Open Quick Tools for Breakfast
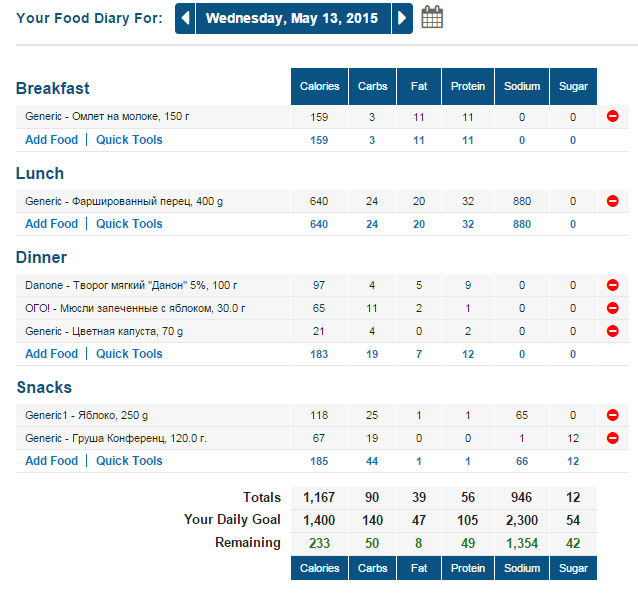The height and width of the screenshot is (597, 638). pyautogui.click(x=129, y=140)
